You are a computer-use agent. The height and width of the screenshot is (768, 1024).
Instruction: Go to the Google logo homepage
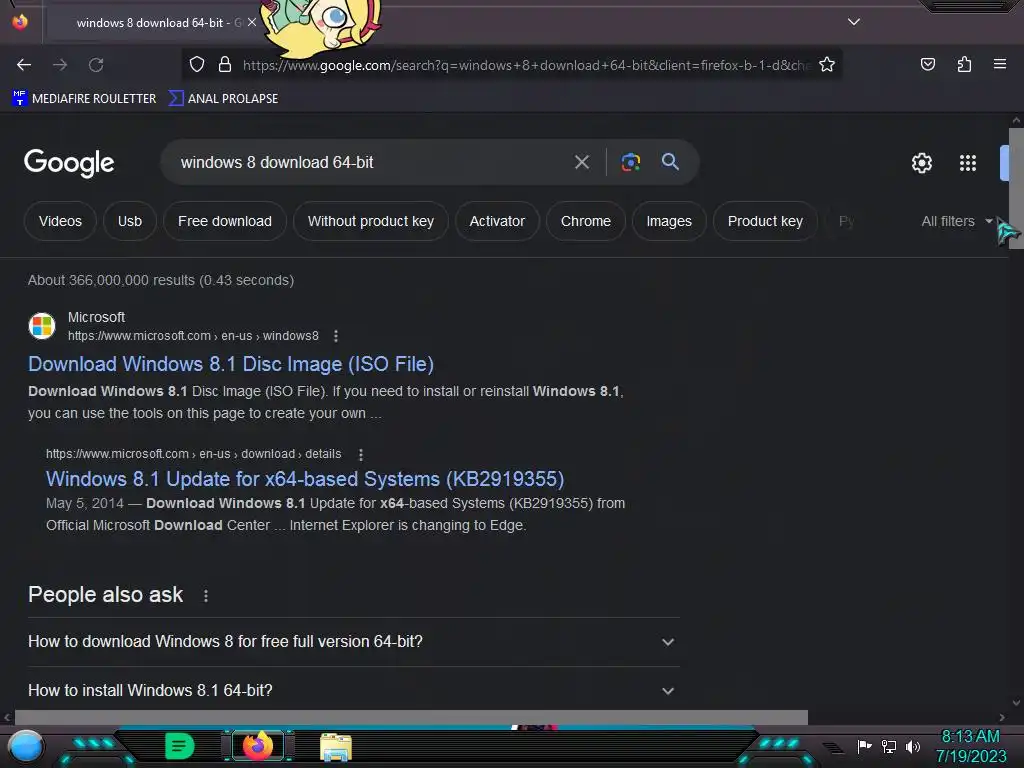point(69,163)
